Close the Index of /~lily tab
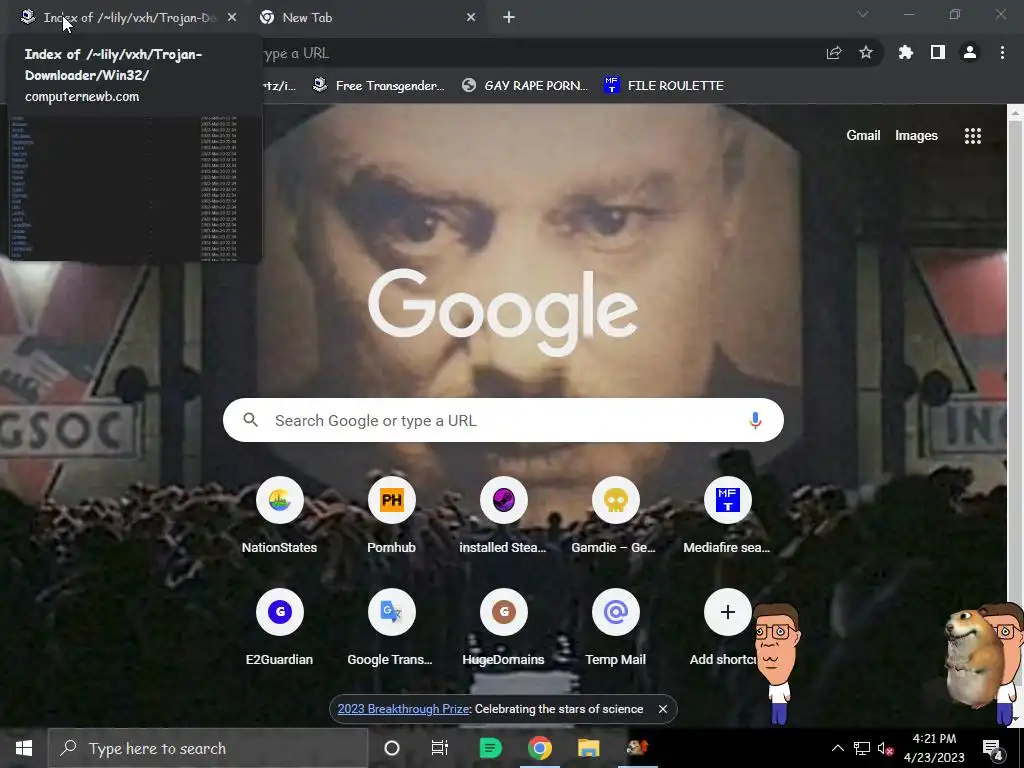The width and height of the screenshot is (1024, 768). click(x=232, y=18)
